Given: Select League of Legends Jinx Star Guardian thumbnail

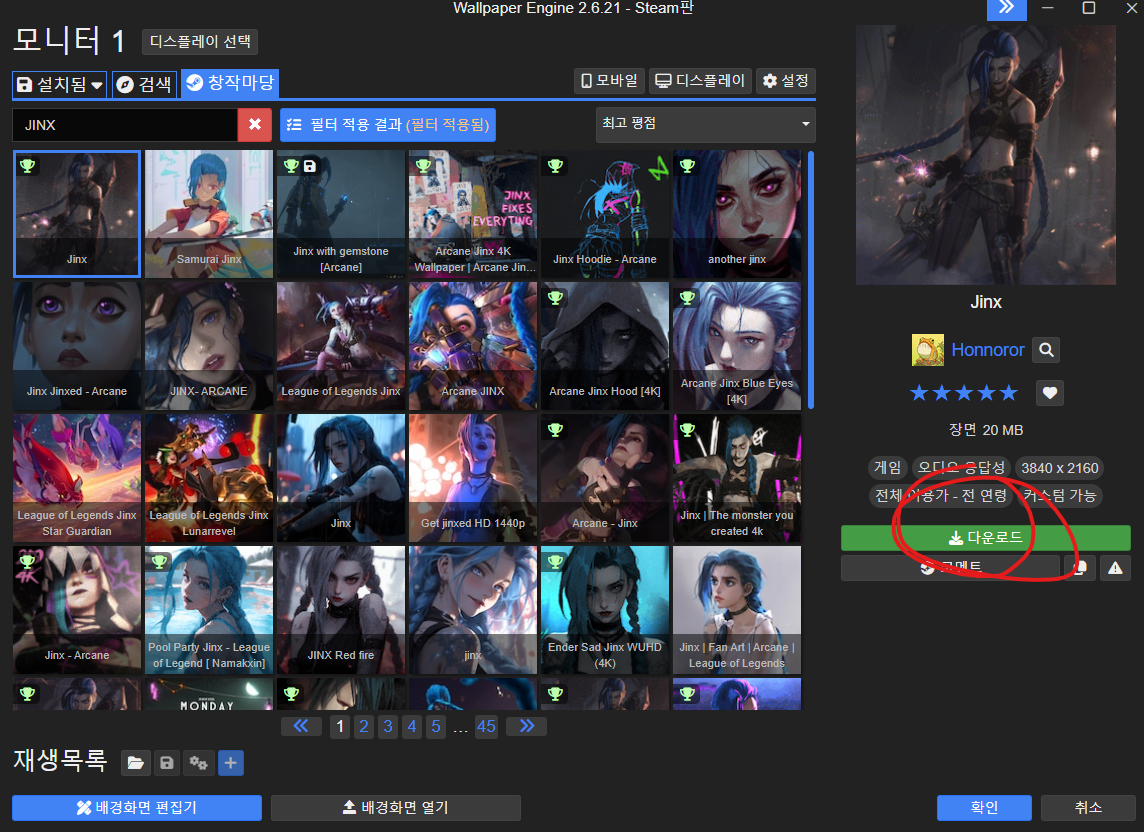Looking at the screenshot, I should (77, 478).
